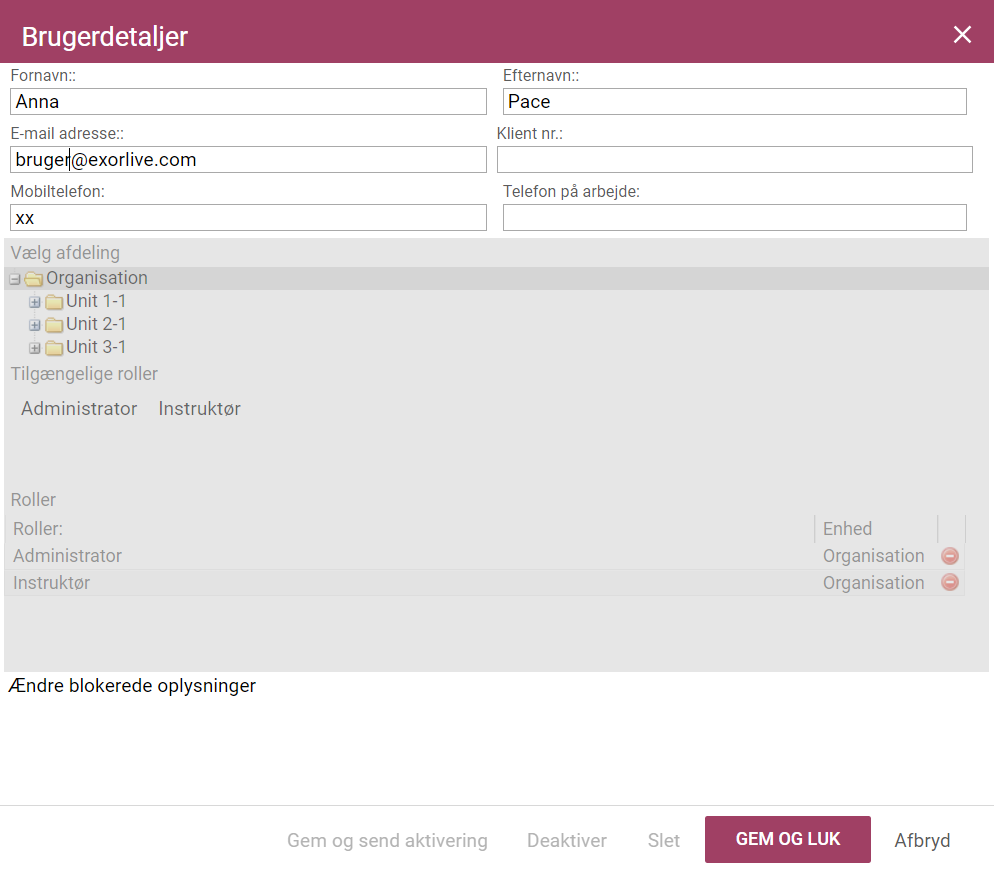
Task: Select the Administrator available role
Action: [79, 408]
